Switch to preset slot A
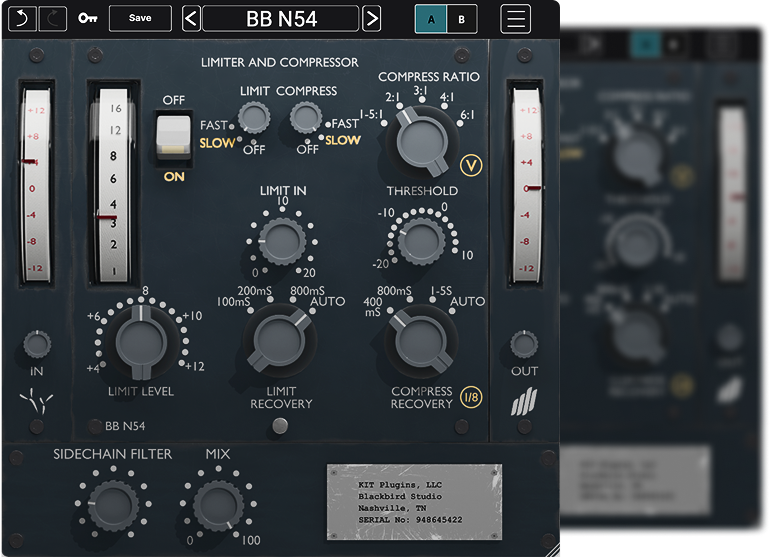Viewport: 770px width, 557px height. [x=431, y=19]
